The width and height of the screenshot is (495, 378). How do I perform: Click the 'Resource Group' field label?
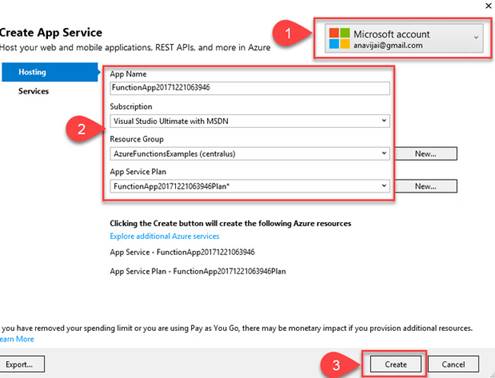pos(137,139)
